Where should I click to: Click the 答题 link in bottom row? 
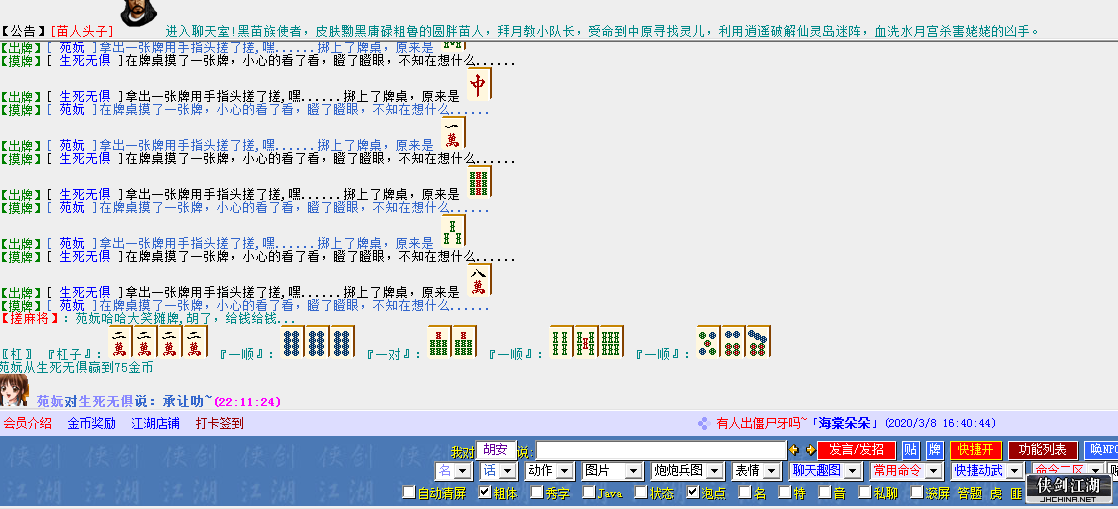(969, 493)
